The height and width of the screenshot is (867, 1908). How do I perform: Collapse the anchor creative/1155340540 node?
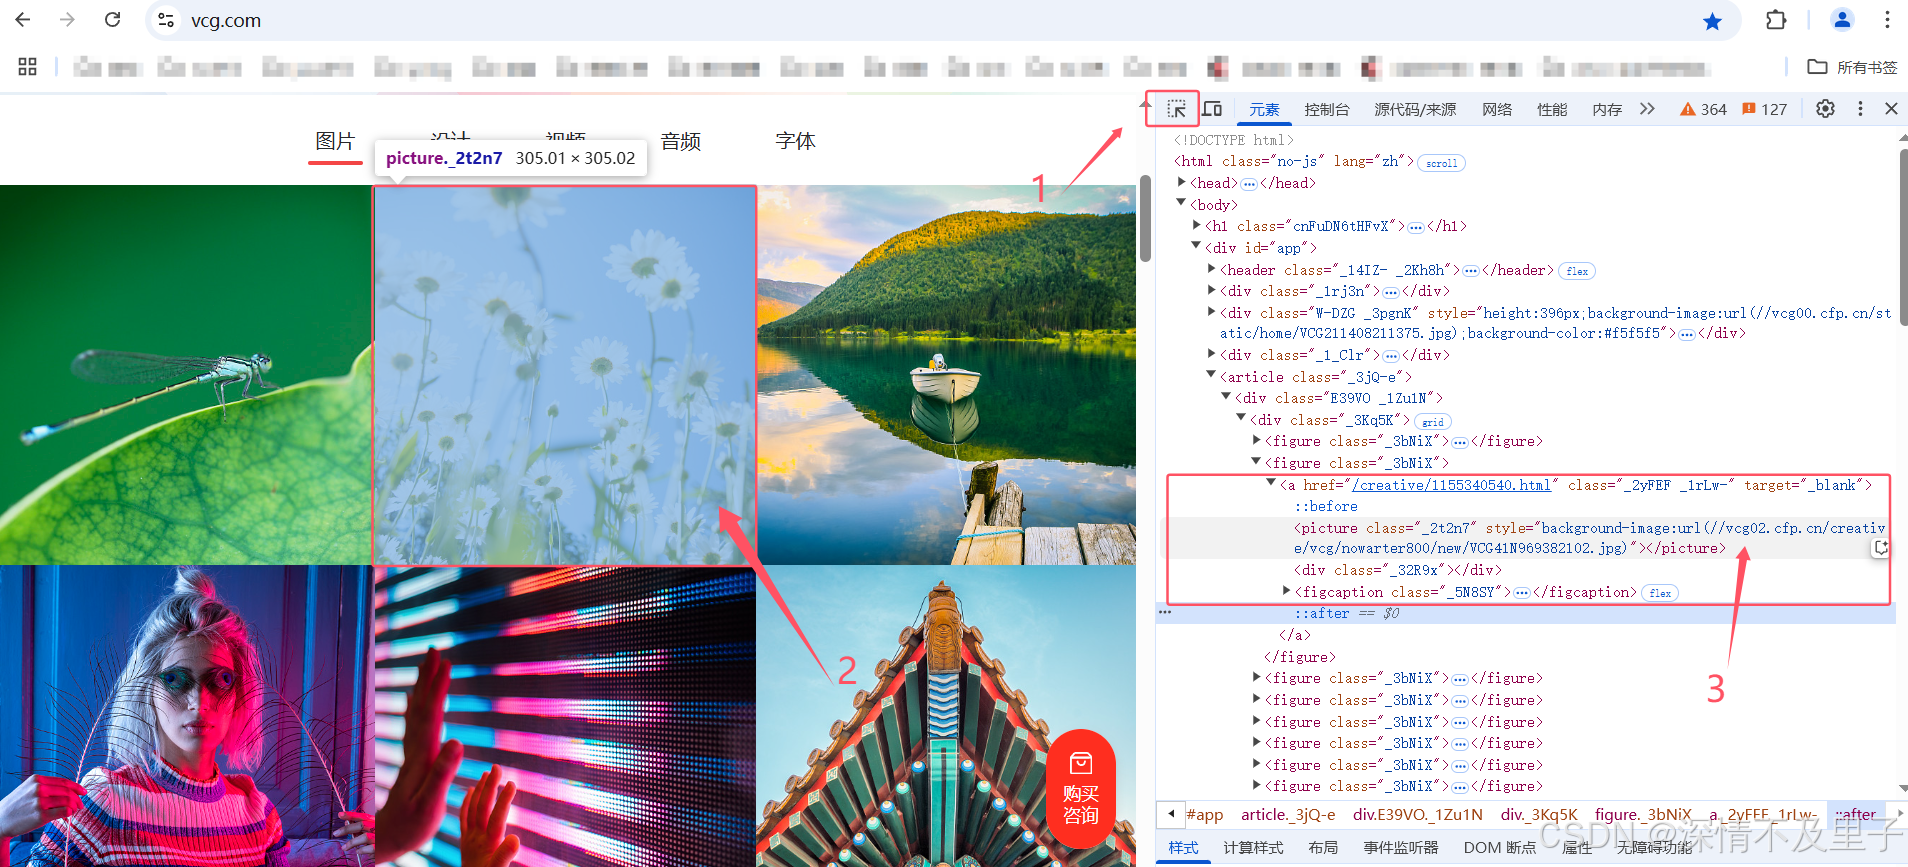coord(1272,483)
